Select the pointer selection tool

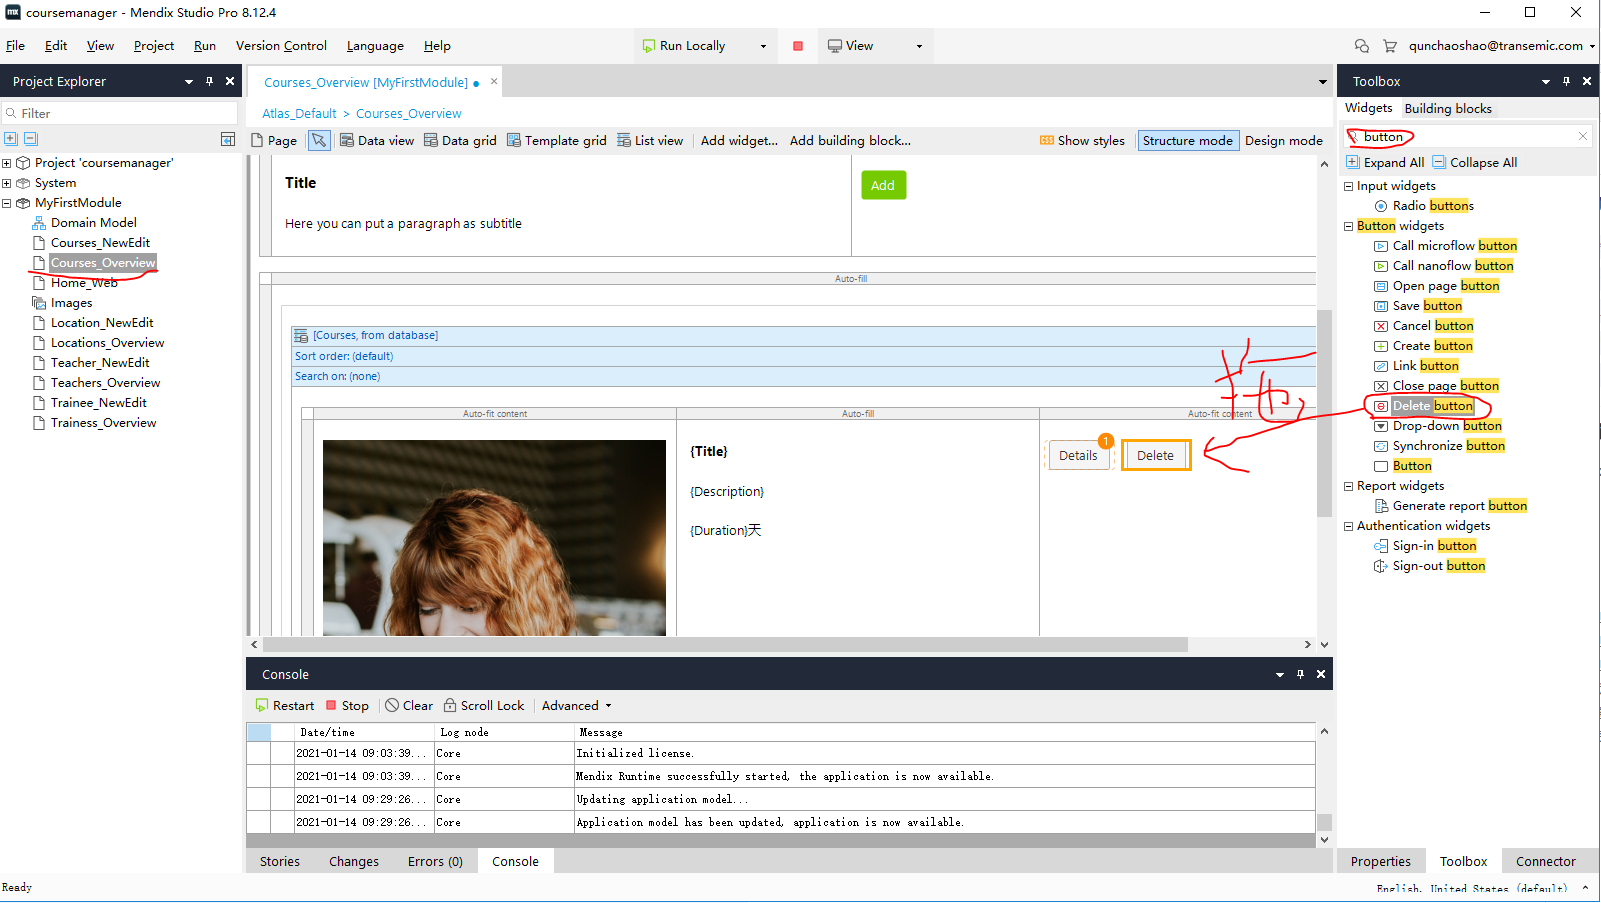coord(319,141)
